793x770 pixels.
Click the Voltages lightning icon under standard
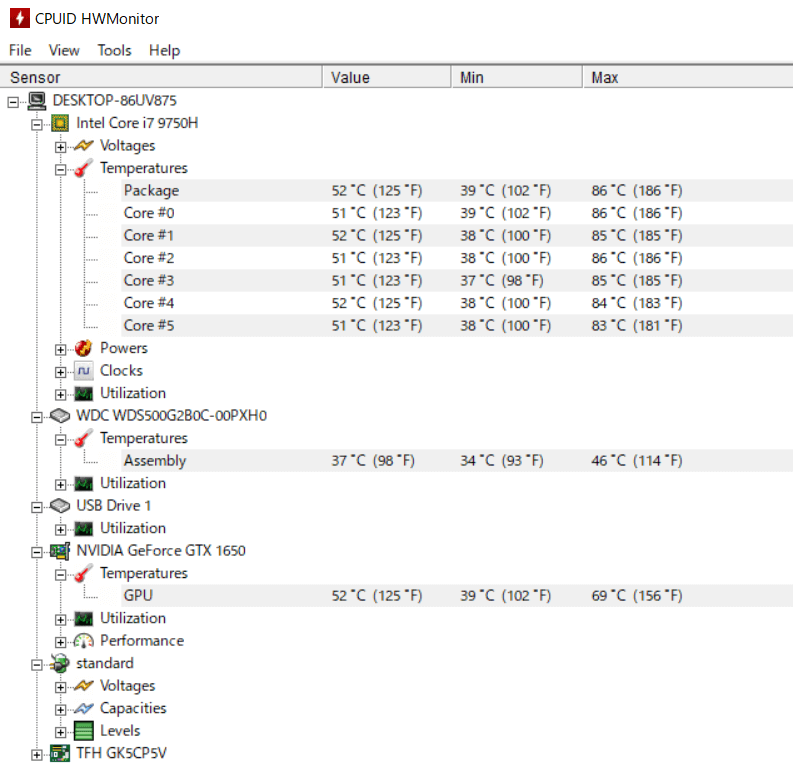click(83, 686)
